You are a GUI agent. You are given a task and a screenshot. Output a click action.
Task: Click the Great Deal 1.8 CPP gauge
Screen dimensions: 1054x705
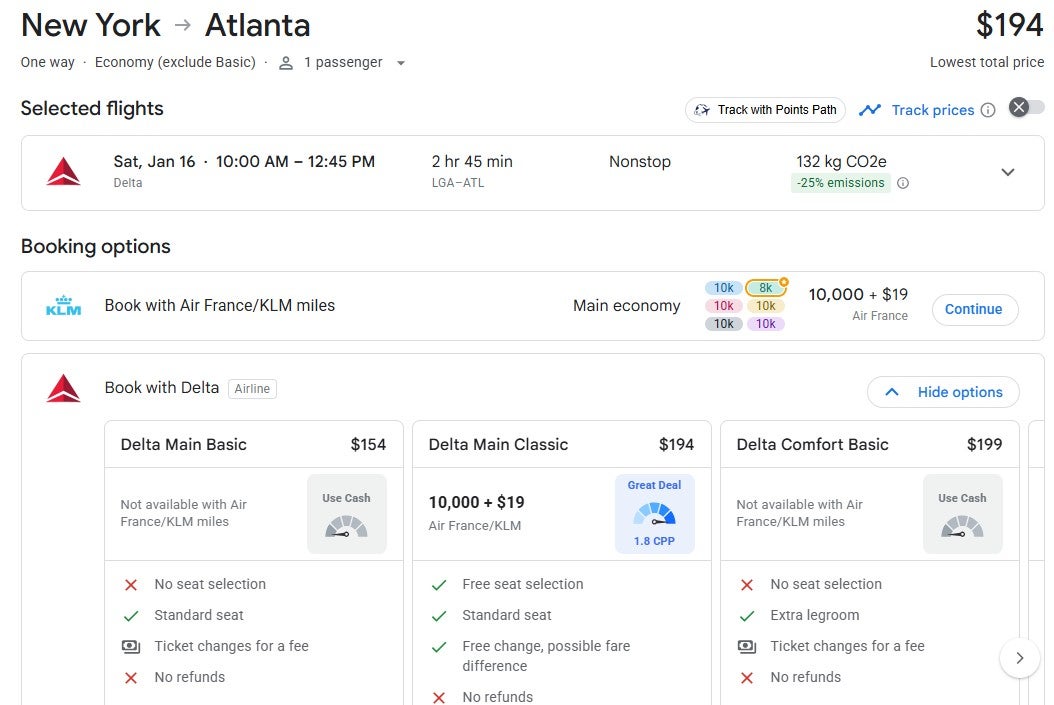[x=654, y=514]
